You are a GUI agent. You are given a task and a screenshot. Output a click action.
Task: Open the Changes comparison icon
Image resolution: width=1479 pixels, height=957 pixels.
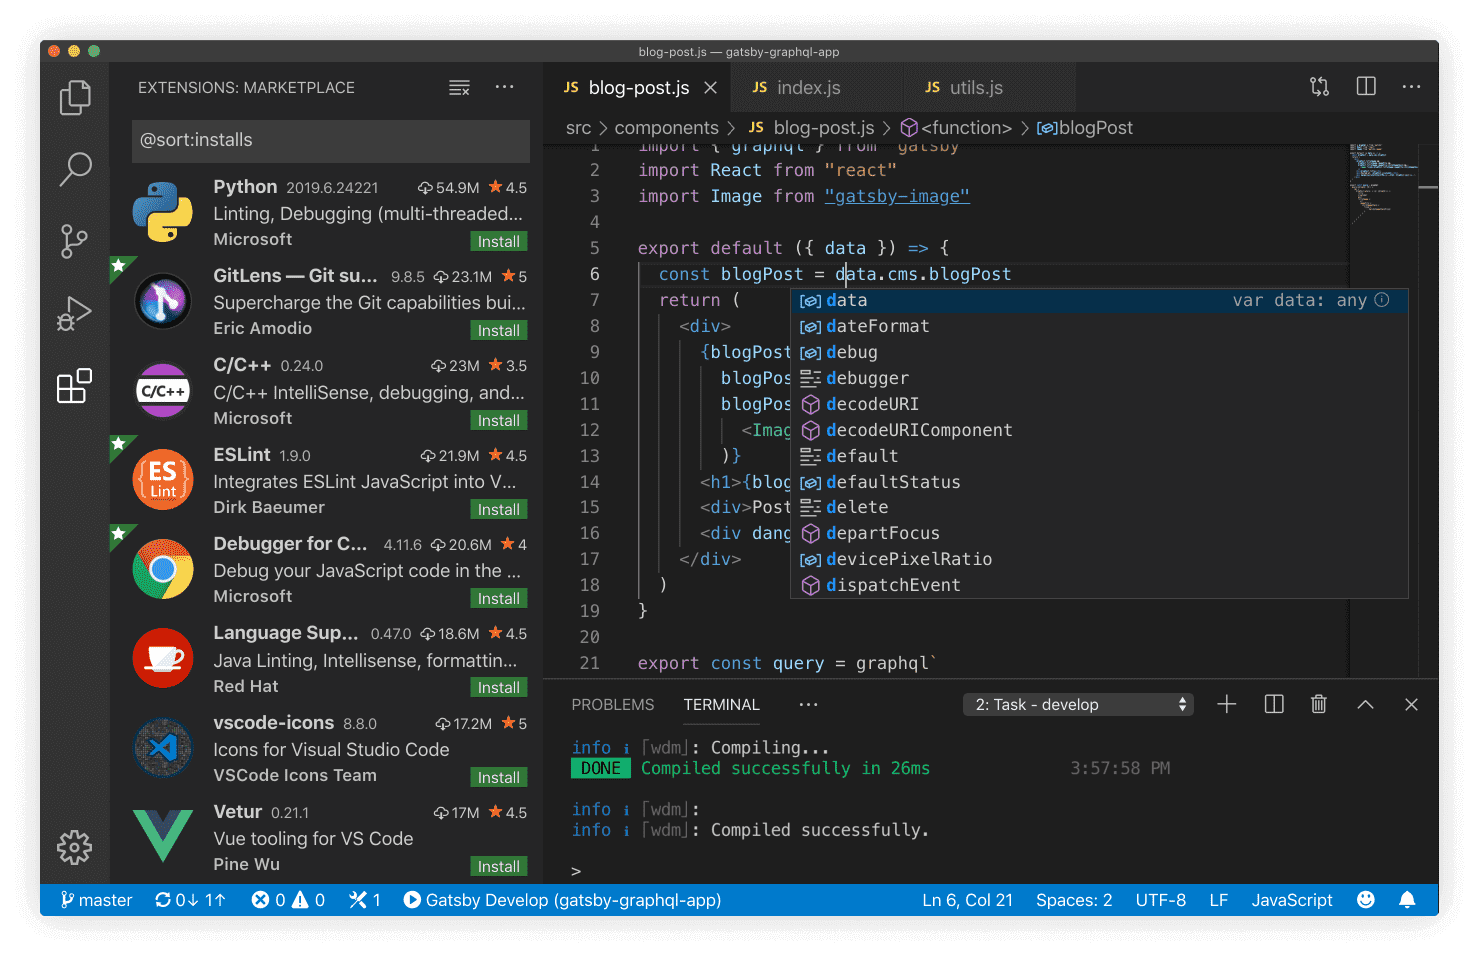click(x=1319, y=86)
